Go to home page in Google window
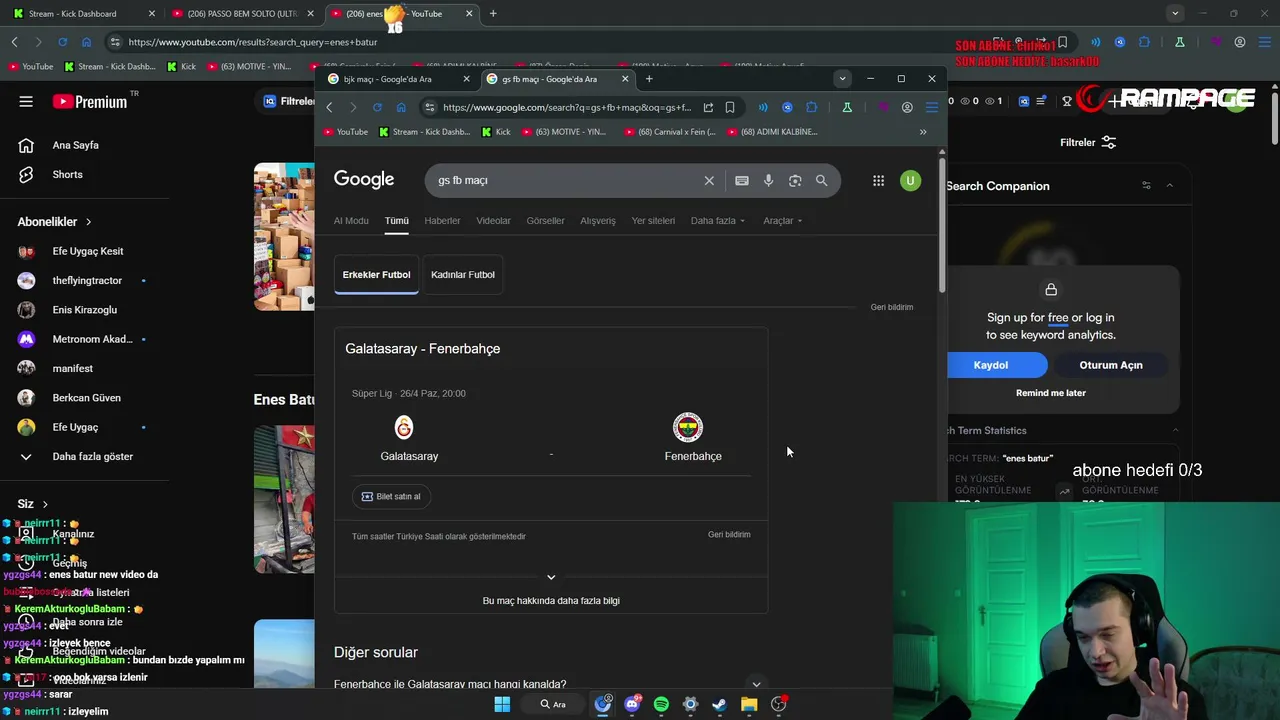This screenshot has height=720, width=1280. point(401,107)
